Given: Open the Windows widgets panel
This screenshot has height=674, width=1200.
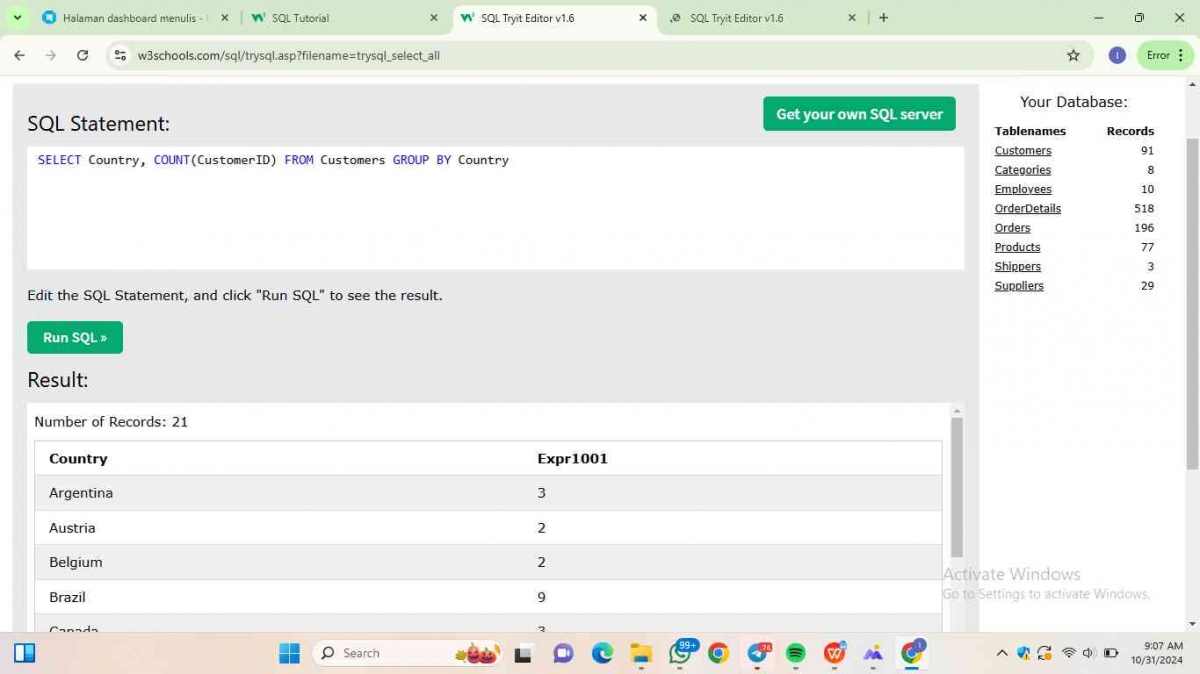Looking at the screenshot, I should click(x=25, y=653).
